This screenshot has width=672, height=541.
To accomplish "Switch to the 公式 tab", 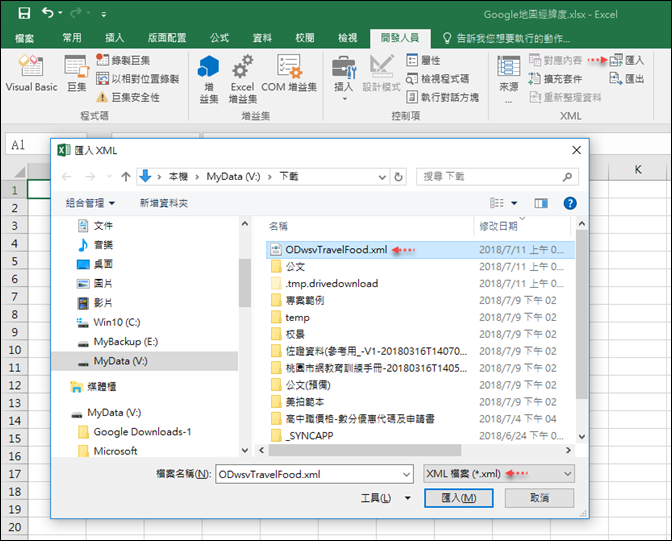I will (219, 38).
